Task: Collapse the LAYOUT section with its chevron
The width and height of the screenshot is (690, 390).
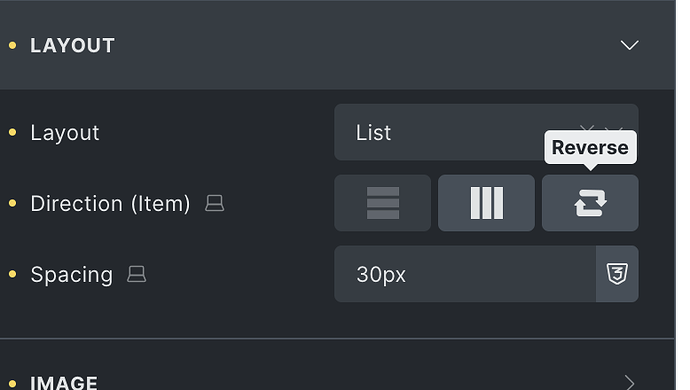Action: 629,45
